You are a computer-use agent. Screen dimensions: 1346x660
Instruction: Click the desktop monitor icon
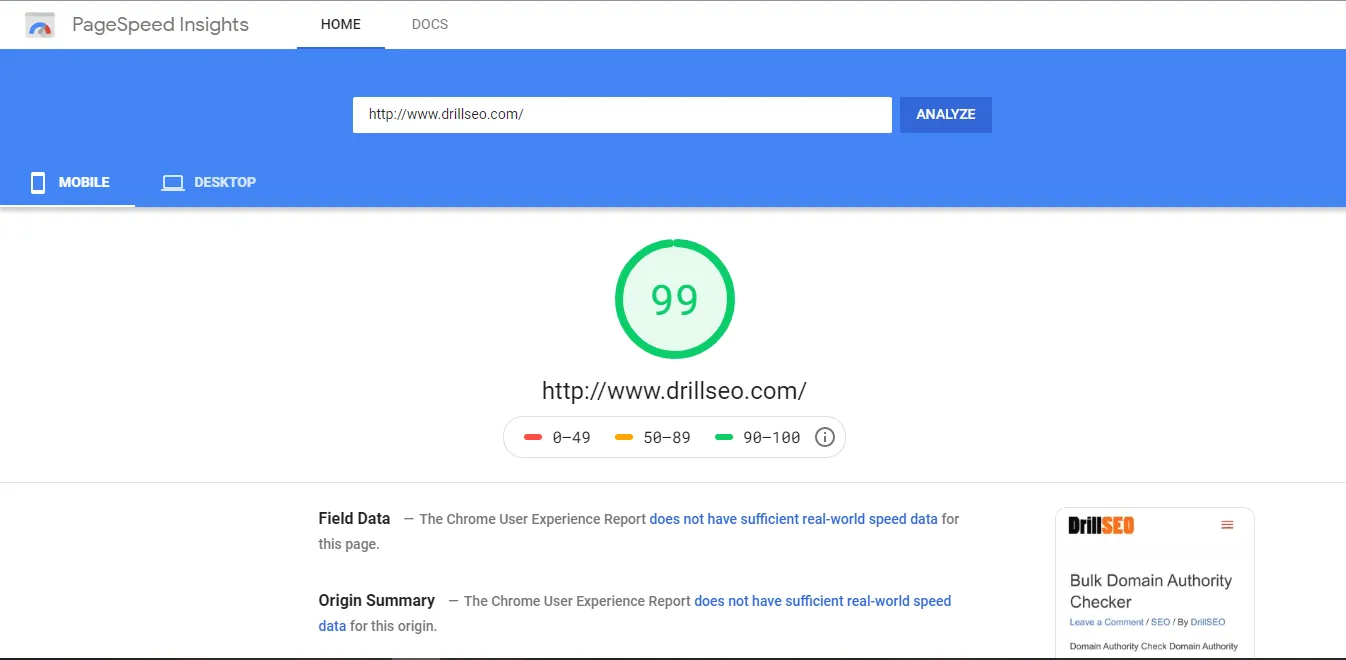point(173,183)
